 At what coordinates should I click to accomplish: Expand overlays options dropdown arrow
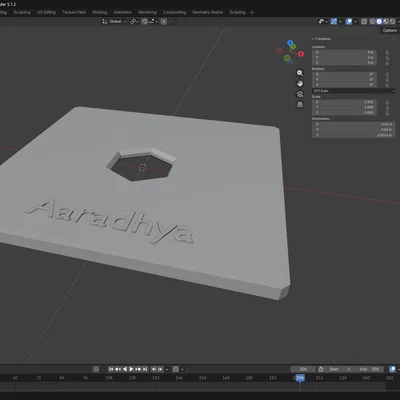point(355,21)
